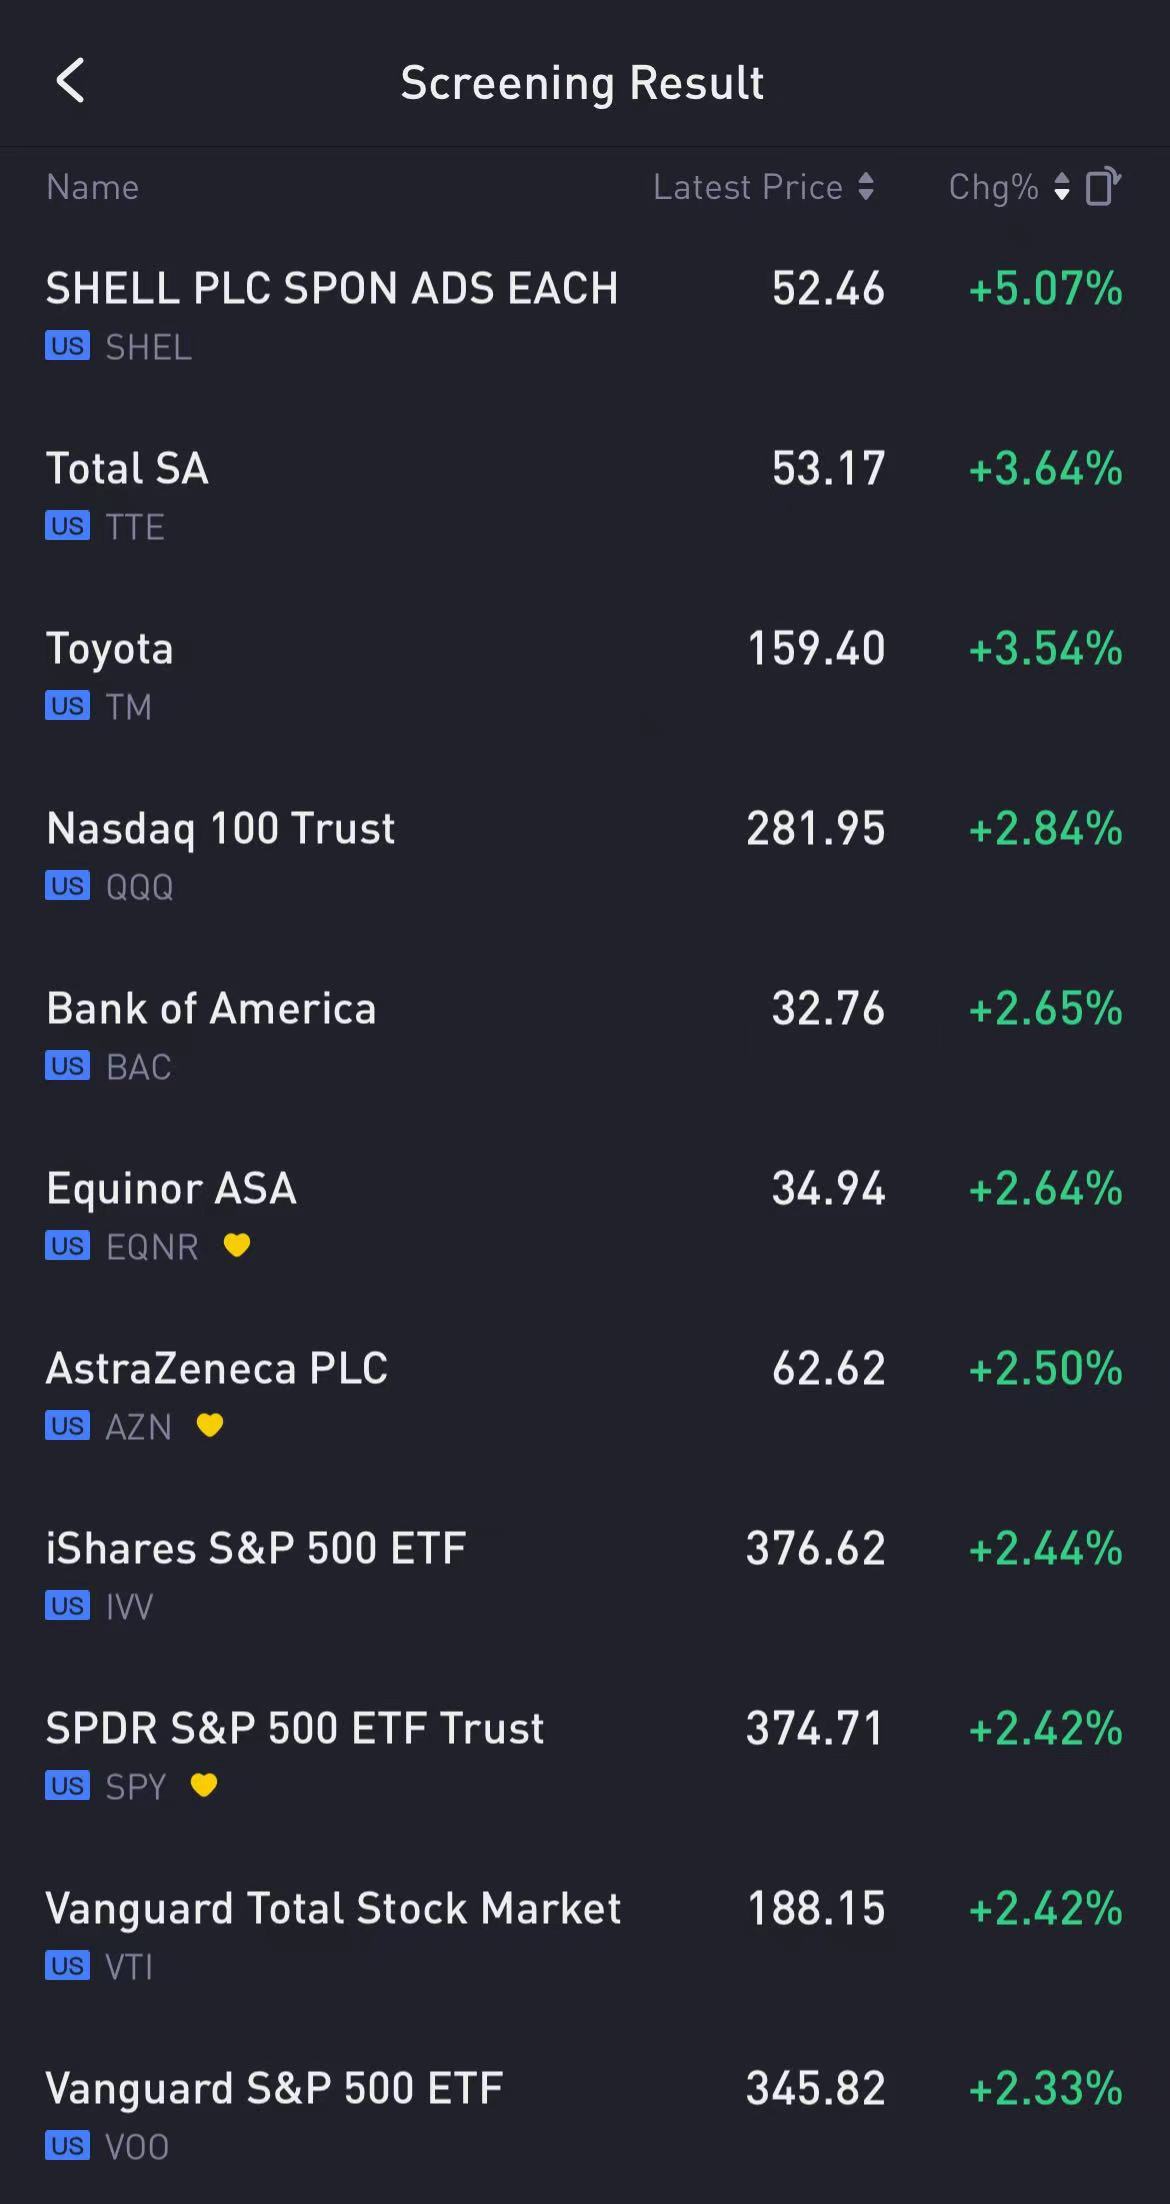Screen dimensions: 1170x2204
Task: Tap the US badge beside VTI ticker
Action: (67, 1966)
